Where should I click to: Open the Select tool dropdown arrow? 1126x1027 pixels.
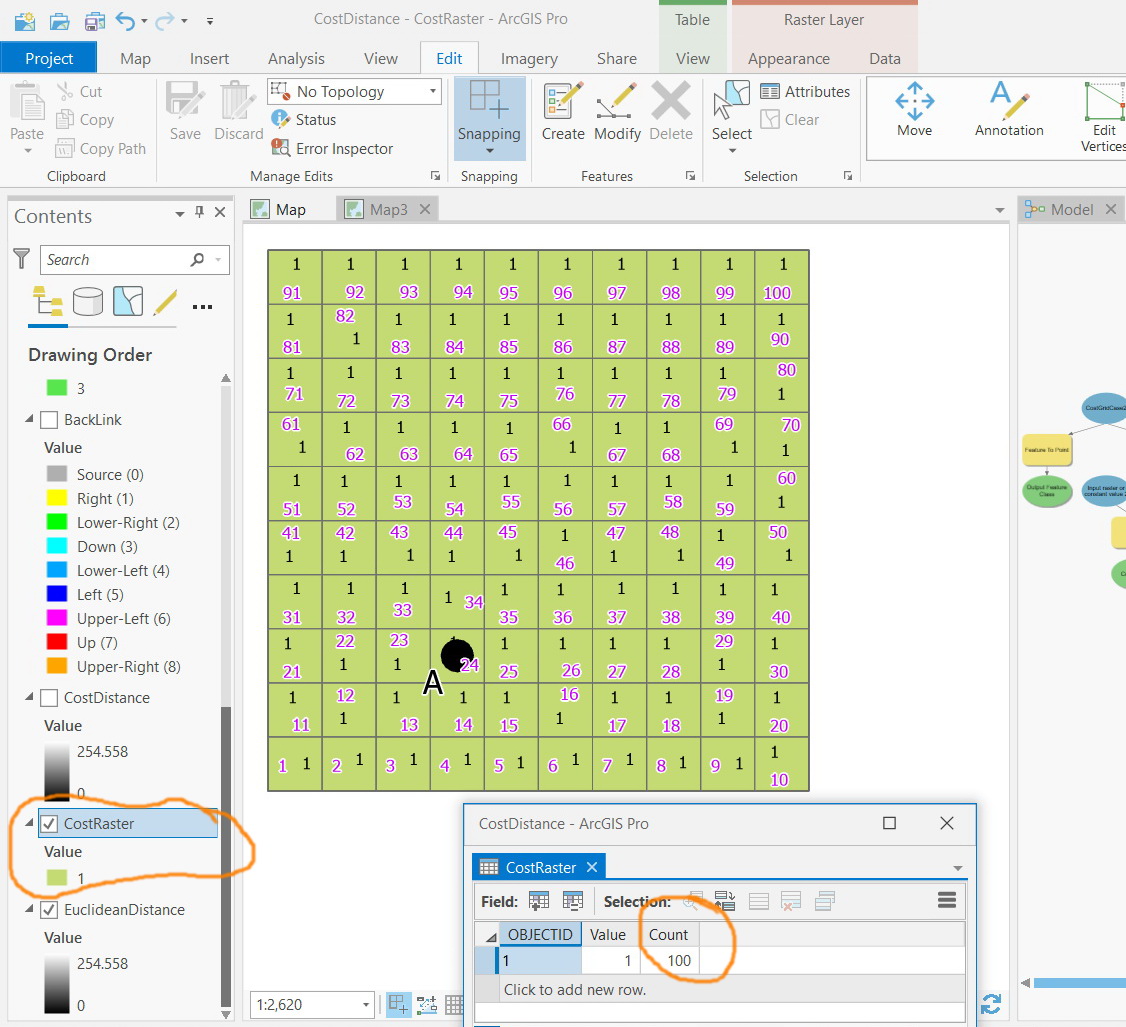(x=732, y=151)
